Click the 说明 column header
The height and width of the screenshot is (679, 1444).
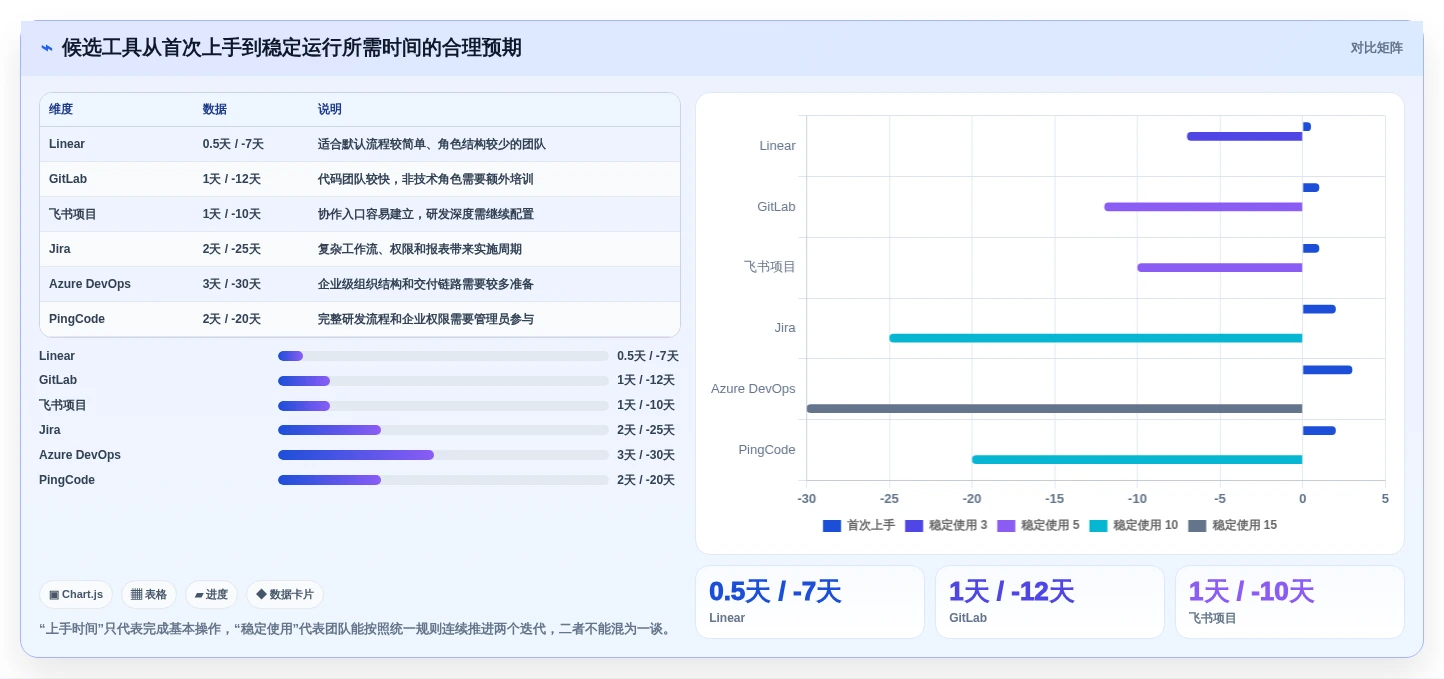tap(330, 109)
